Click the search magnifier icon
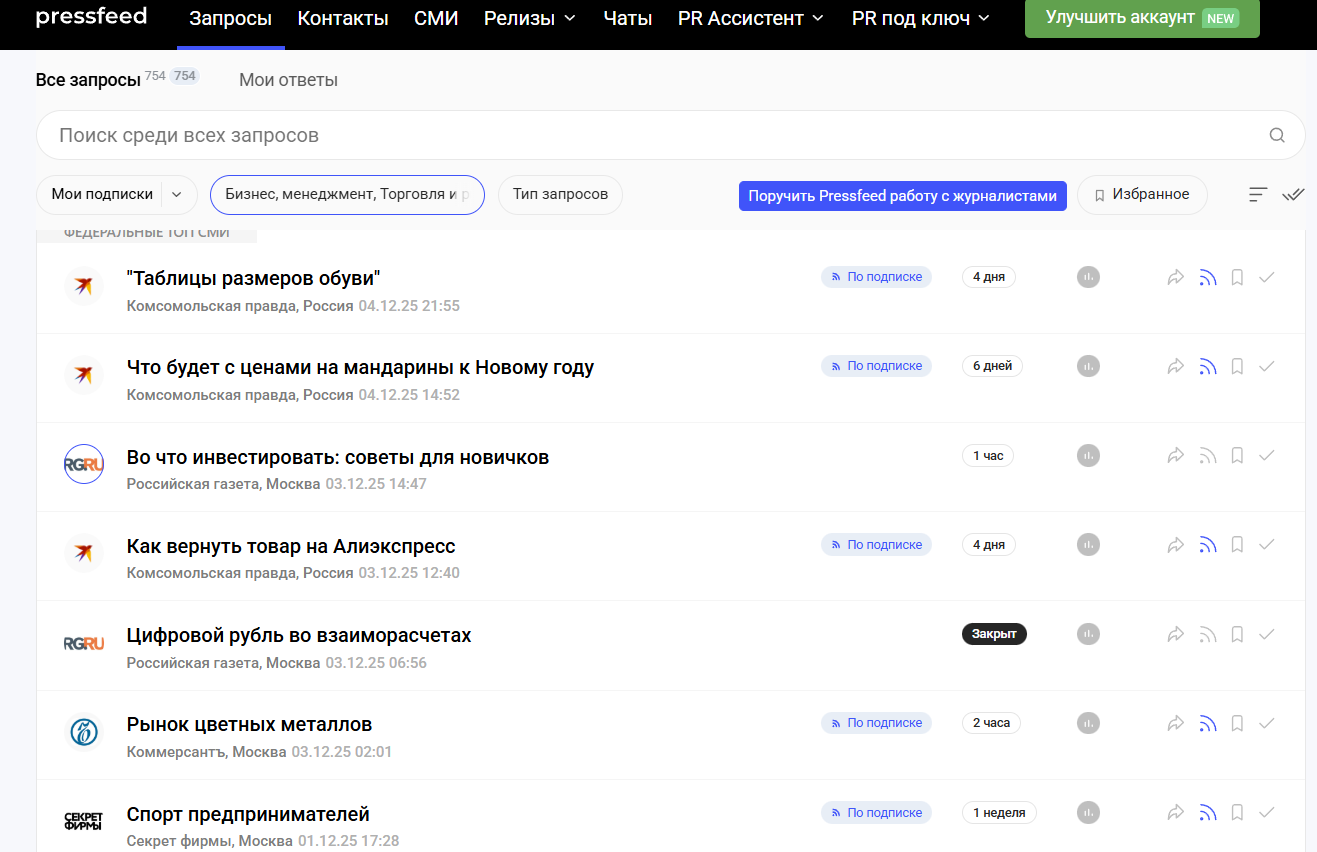Viewport: 1317px width, 852px height. click(x=1276, y=136)
